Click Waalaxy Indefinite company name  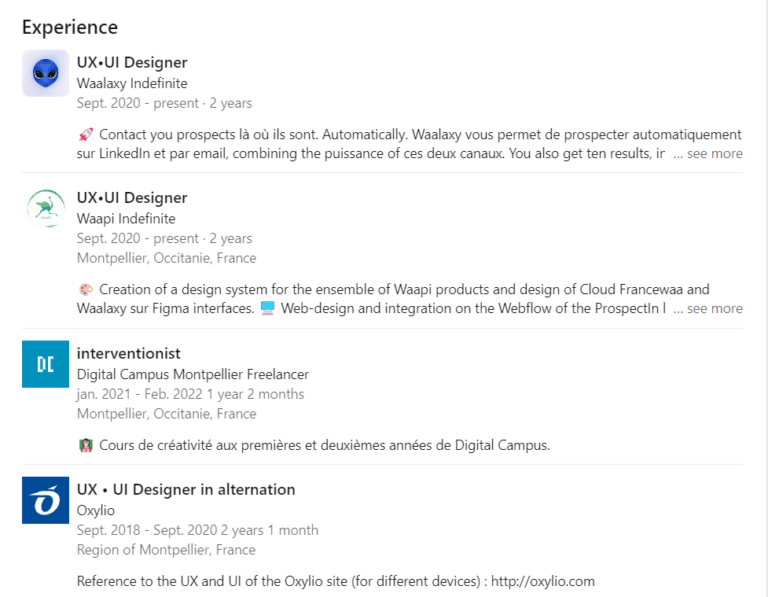[132, 83]
